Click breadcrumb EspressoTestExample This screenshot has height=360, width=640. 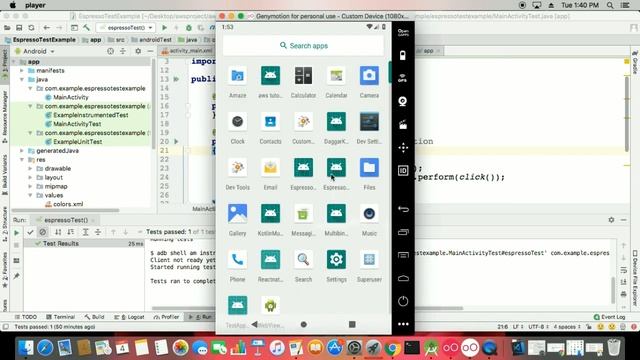(40, 40)
